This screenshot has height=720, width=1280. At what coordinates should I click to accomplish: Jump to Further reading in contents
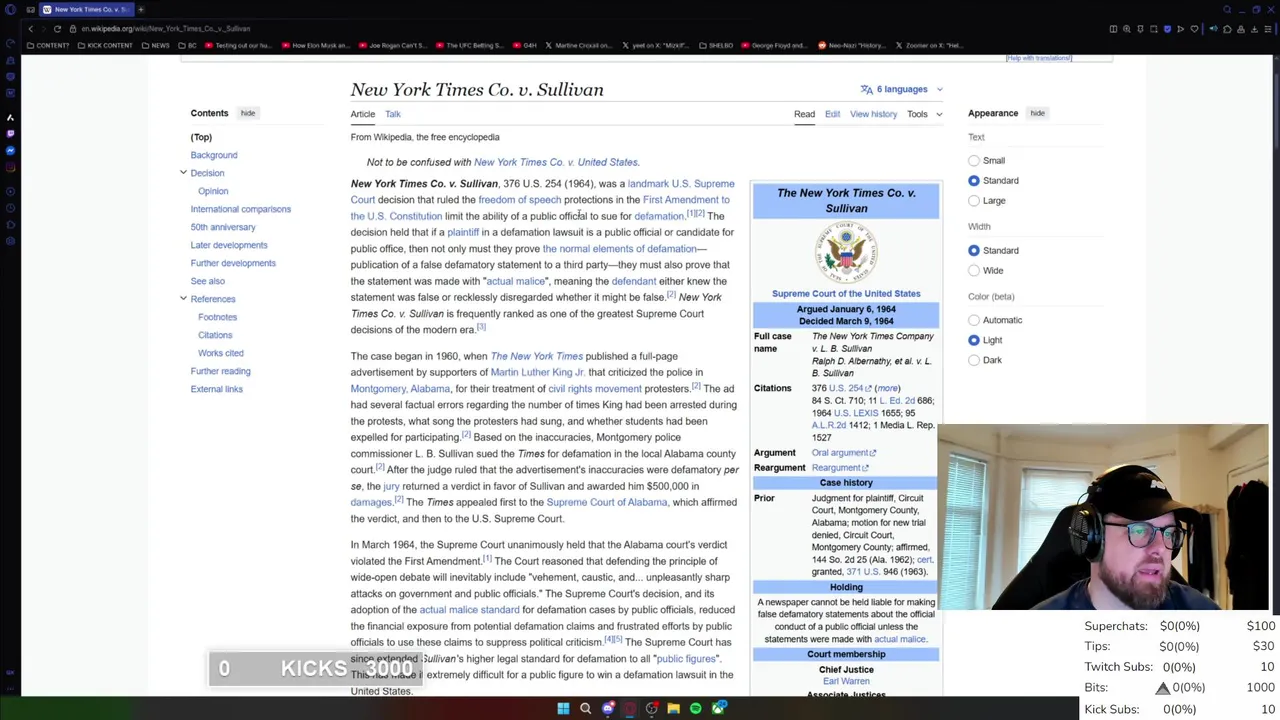coord(221,371)
